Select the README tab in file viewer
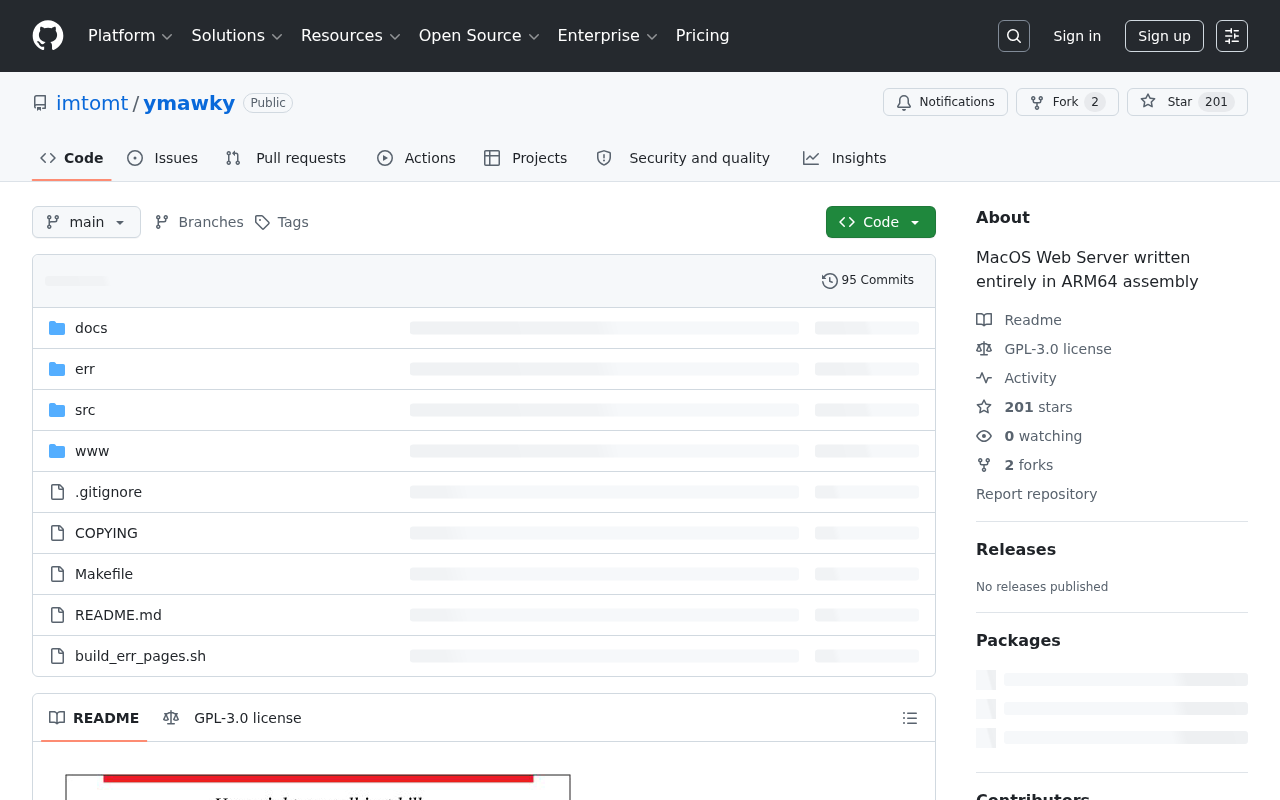 pyautogui.click(x=94, y=718)
